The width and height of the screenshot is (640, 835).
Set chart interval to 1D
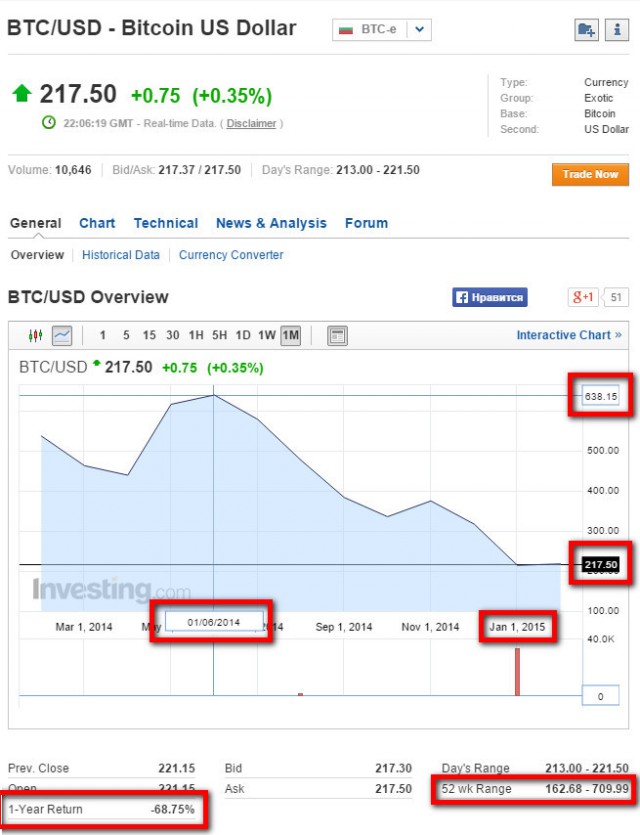243,335
